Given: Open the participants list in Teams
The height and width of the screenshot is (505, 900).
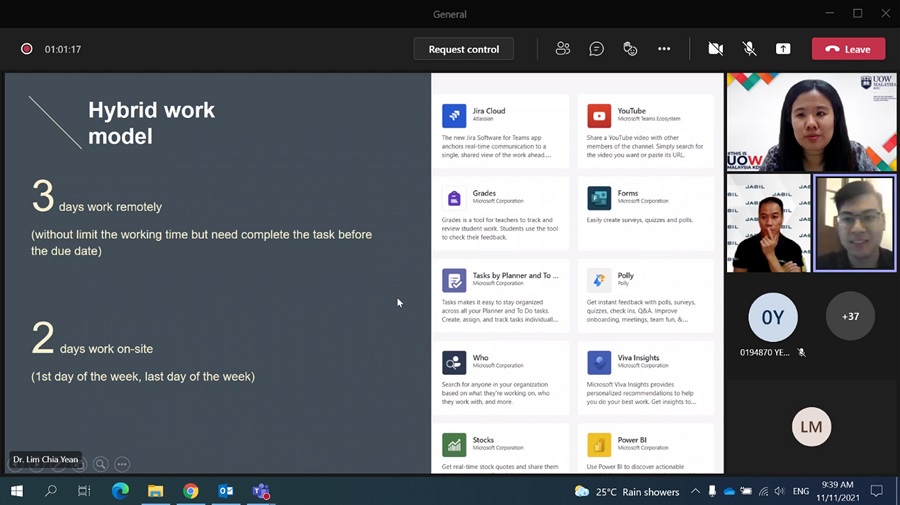Looking at the screenshot, I should 563,49.
